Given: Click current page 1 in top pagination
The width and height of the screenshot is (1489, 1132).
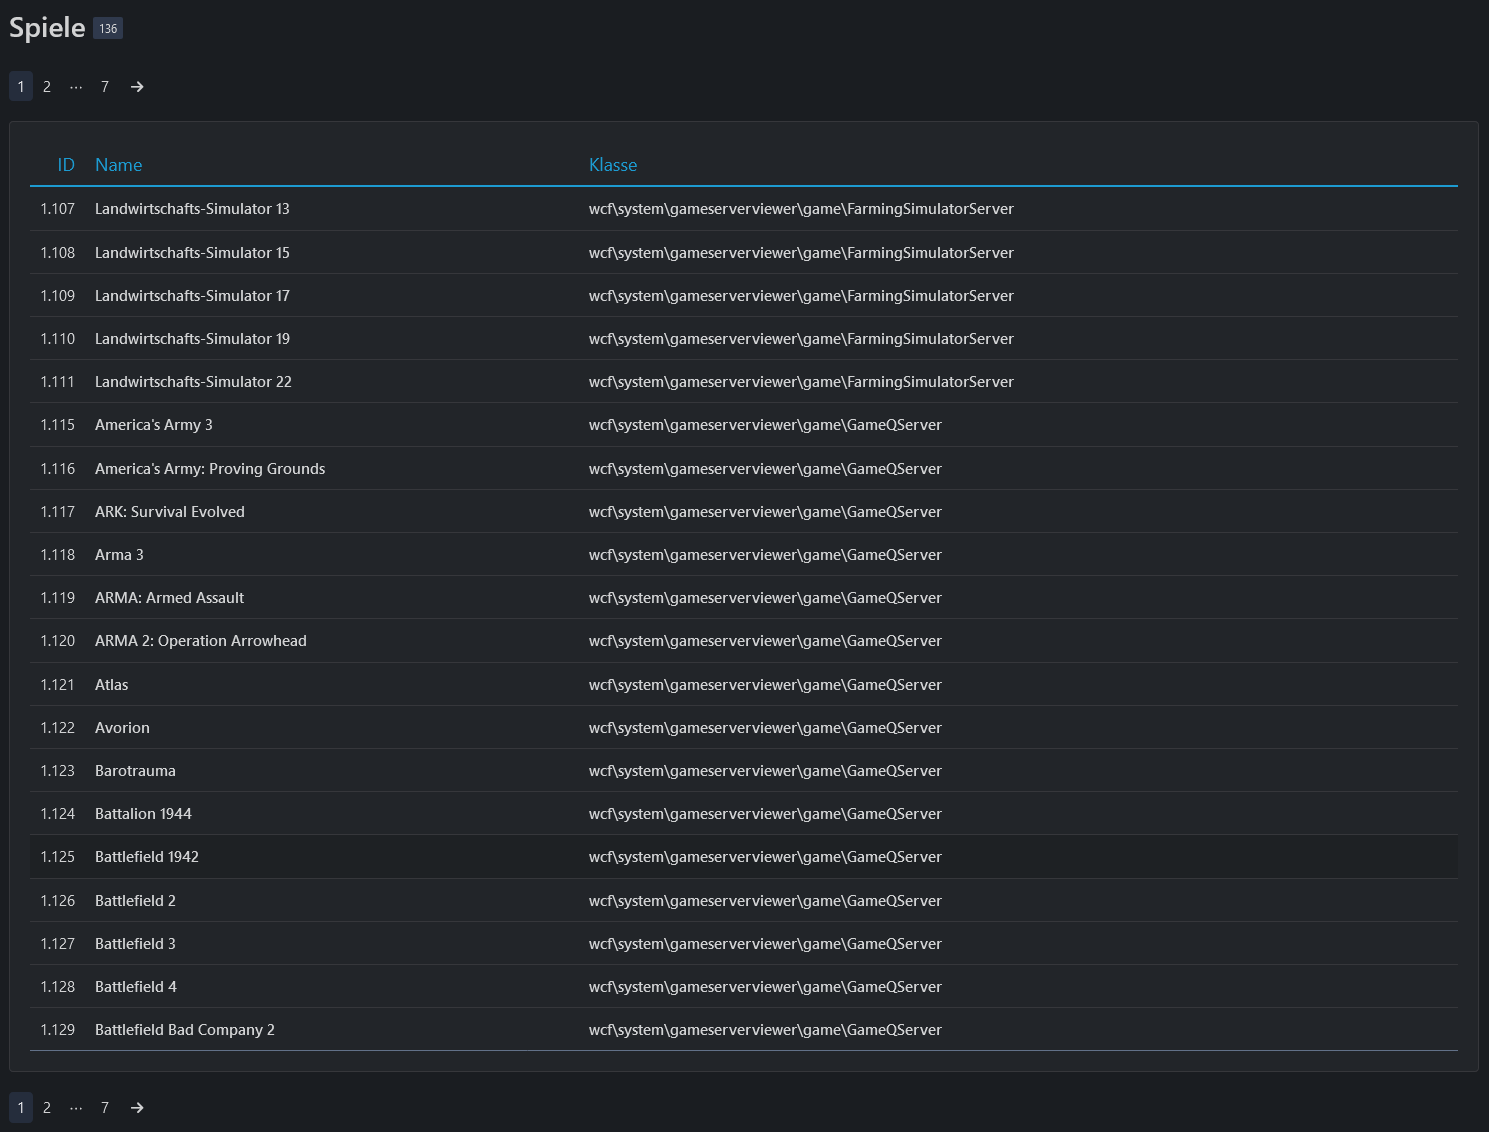Looking at the screenshot, I should click(x=21, y=87).
